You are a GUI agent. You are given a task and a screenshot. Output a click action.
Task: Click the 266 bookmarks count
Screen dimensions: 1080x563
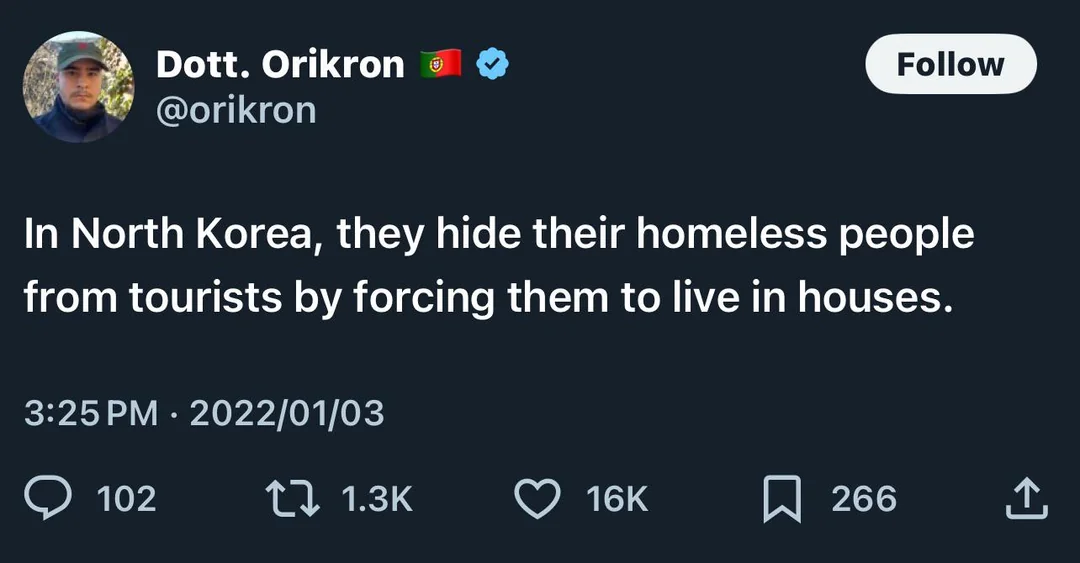pos(864,499)
